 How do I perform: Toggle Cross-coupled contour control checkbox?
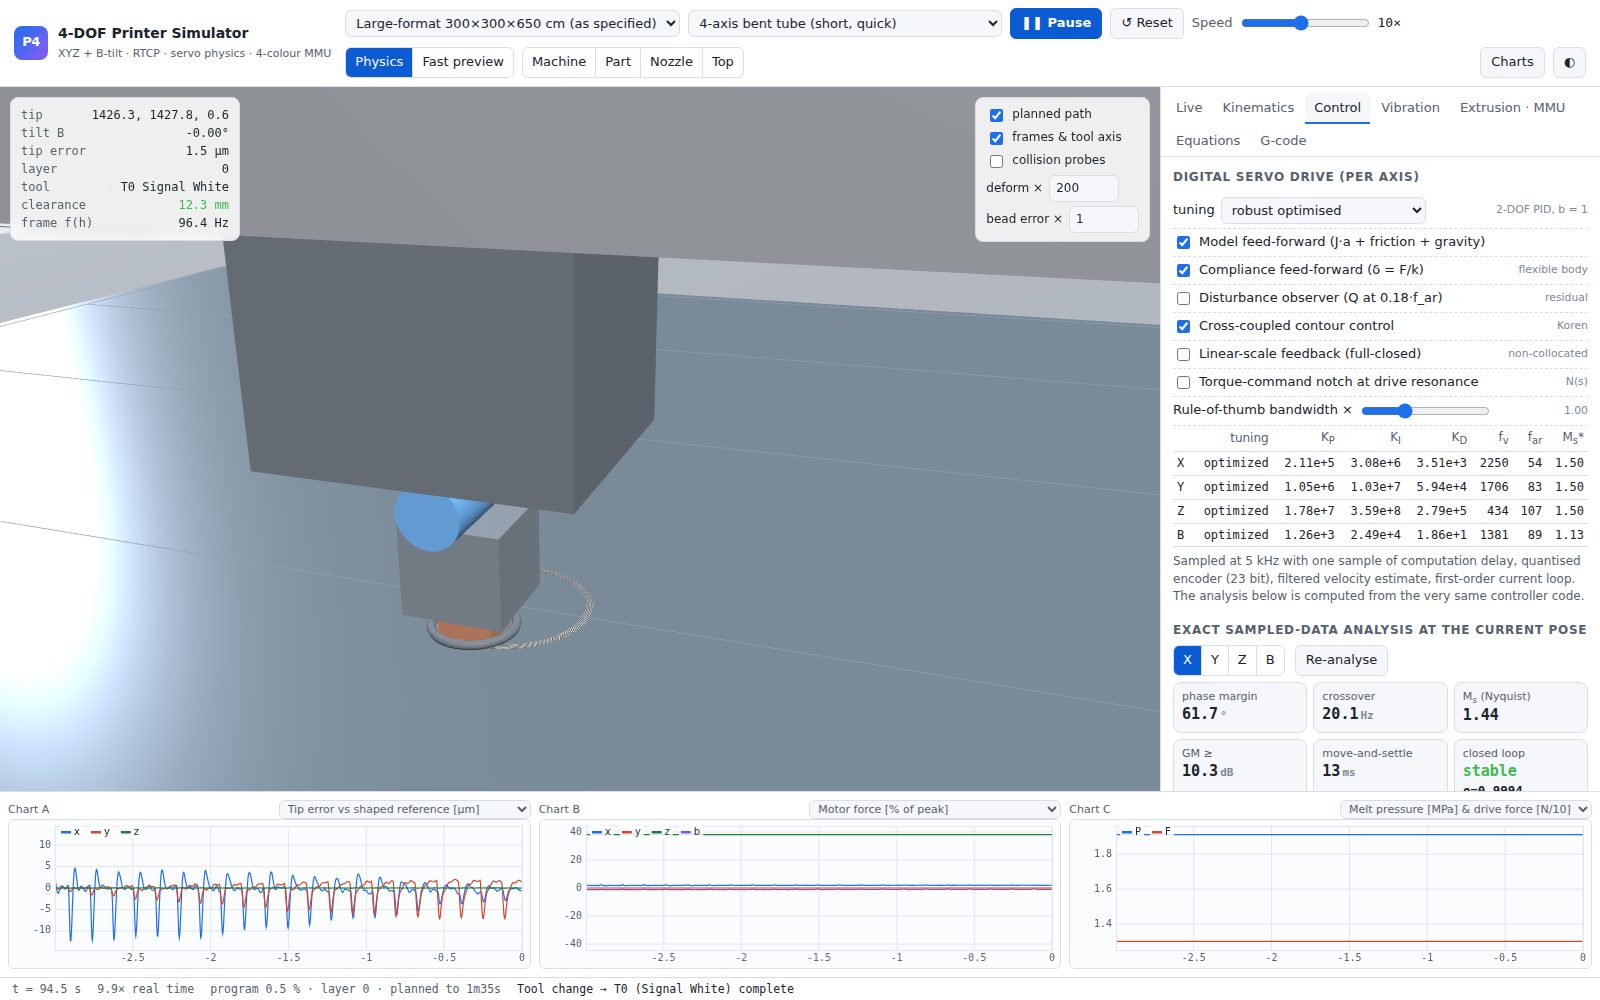pos(1183,326)
